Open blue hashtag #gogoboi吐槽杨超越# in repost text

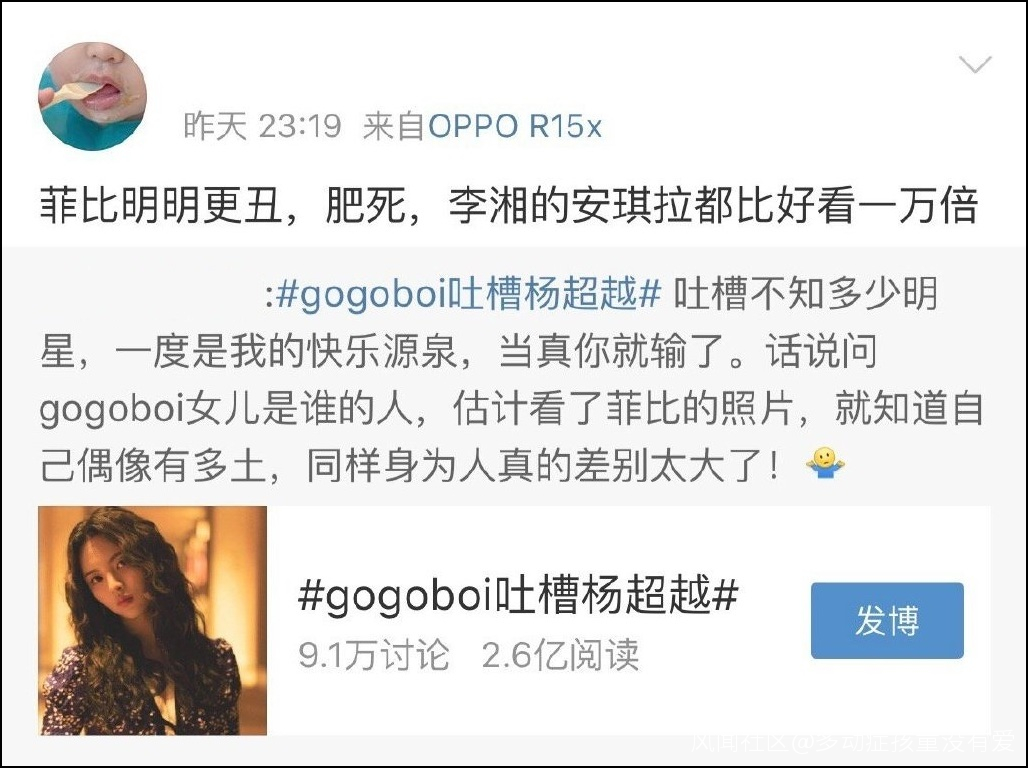[x=469, y=293]
